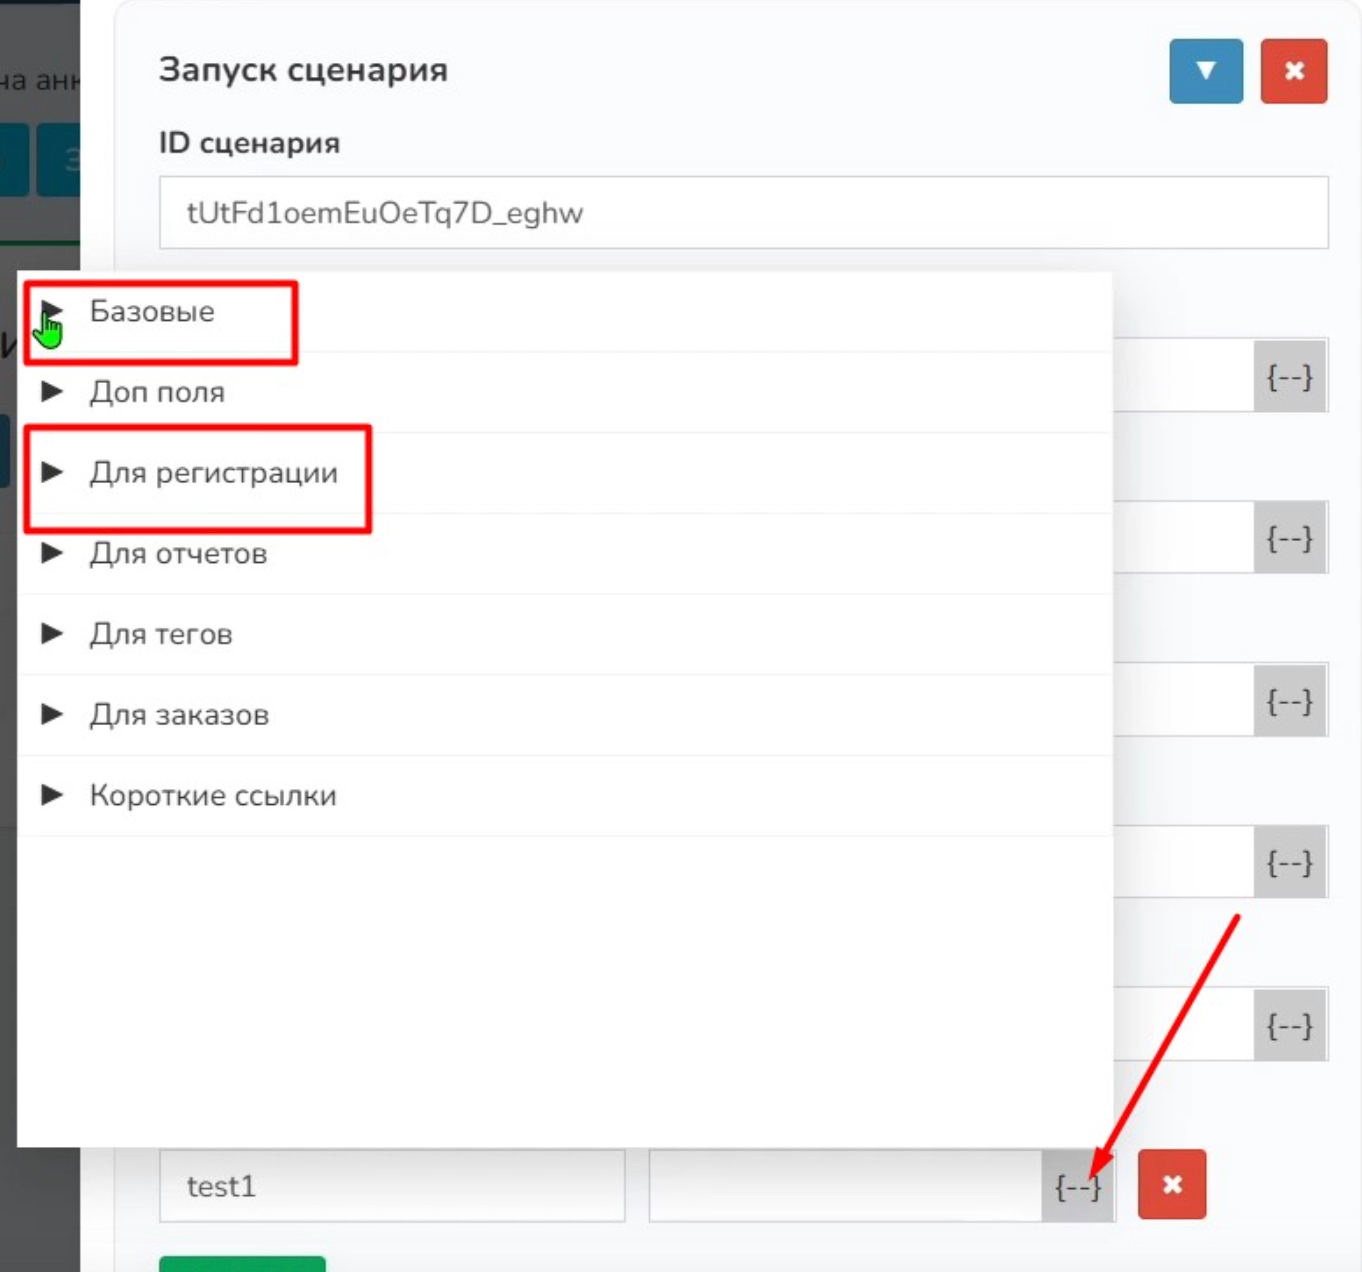The image size is (1362, 1272).
Task: Expand the Базовые category triangle
Action: click(x=52, y=311)
